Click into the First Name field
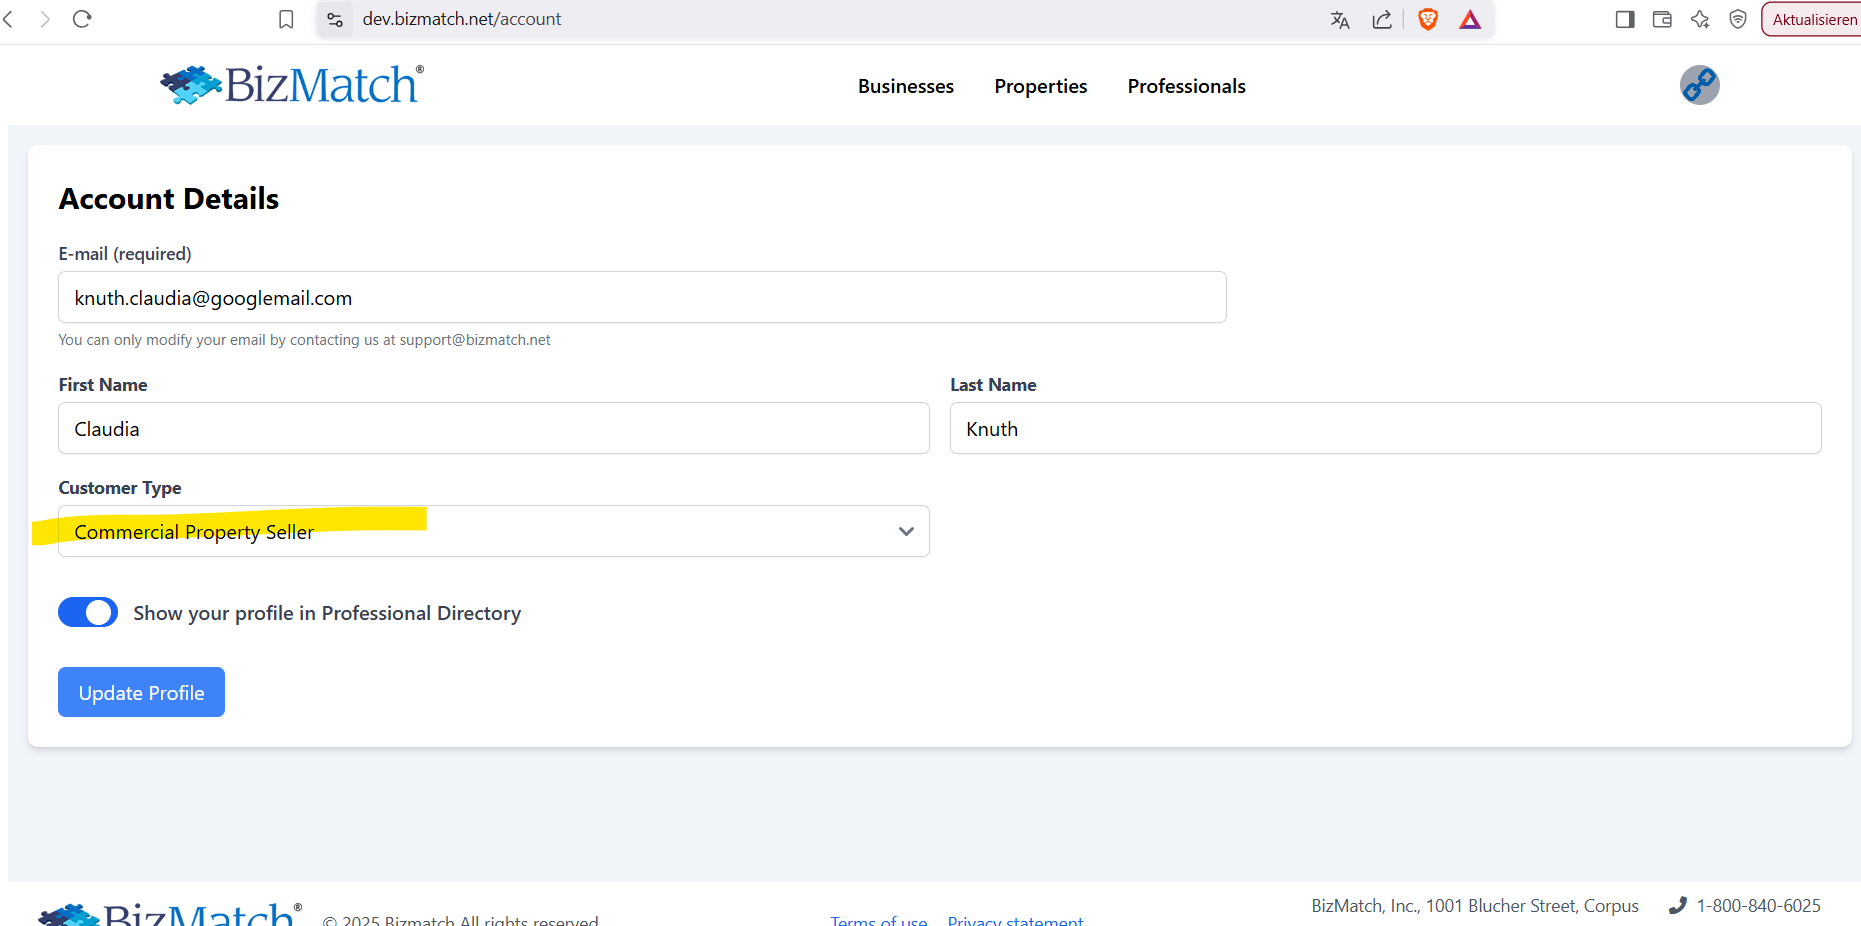 pyautogui.click(x=494, y=428)
